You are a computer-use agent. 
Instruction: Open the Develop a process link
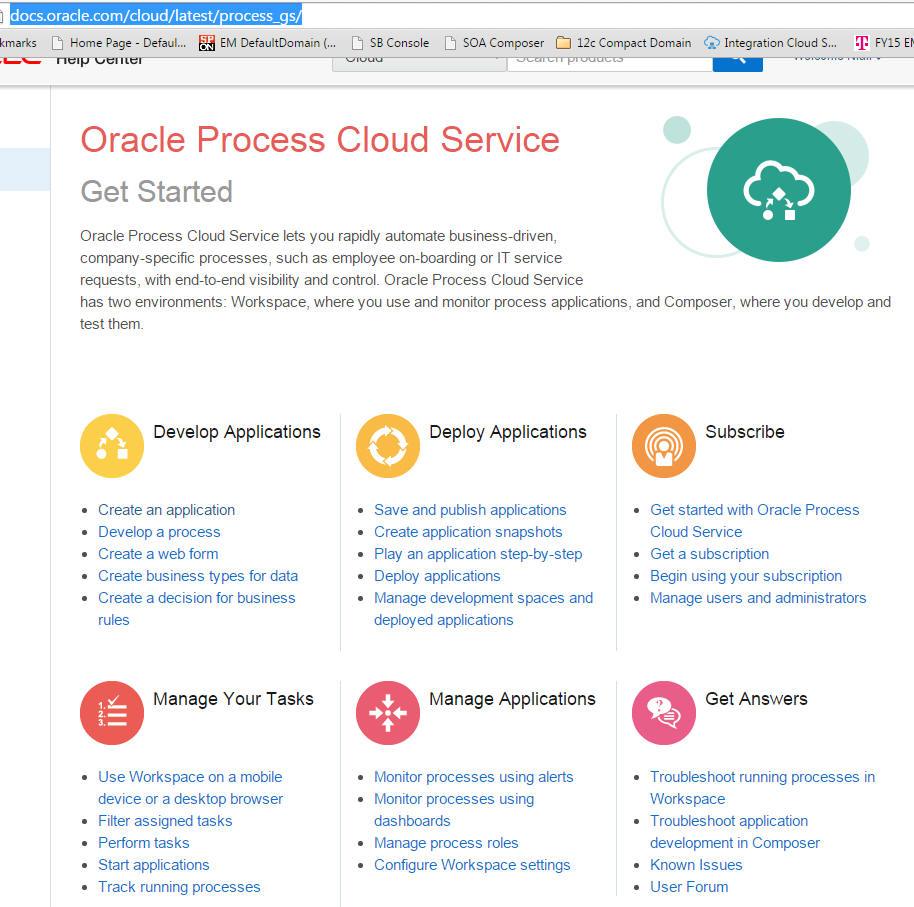159,532
